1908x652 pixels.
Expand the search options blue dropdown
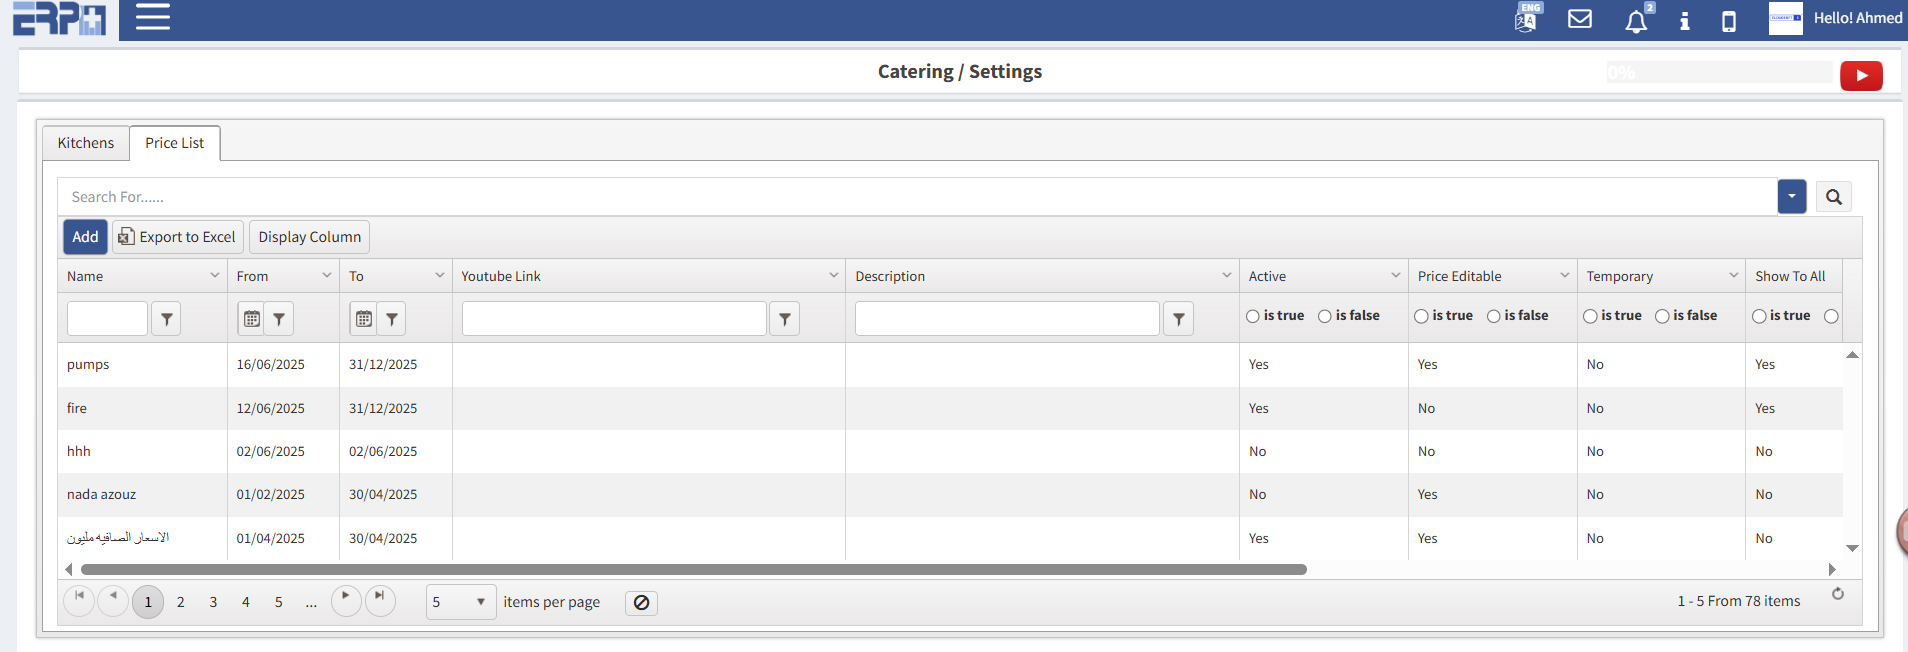click(x=1791, y=197)
